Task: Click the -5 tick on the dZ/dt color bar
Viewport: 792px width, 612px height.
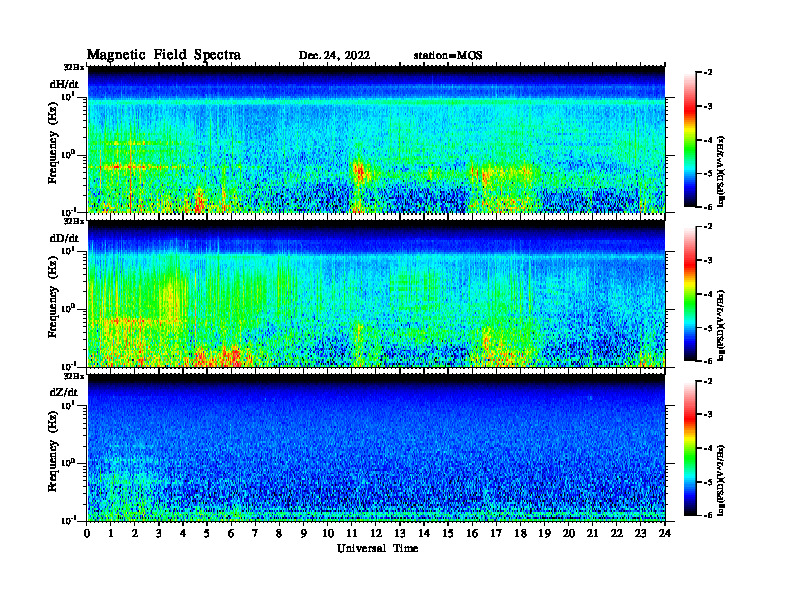Action: (708, 482)
